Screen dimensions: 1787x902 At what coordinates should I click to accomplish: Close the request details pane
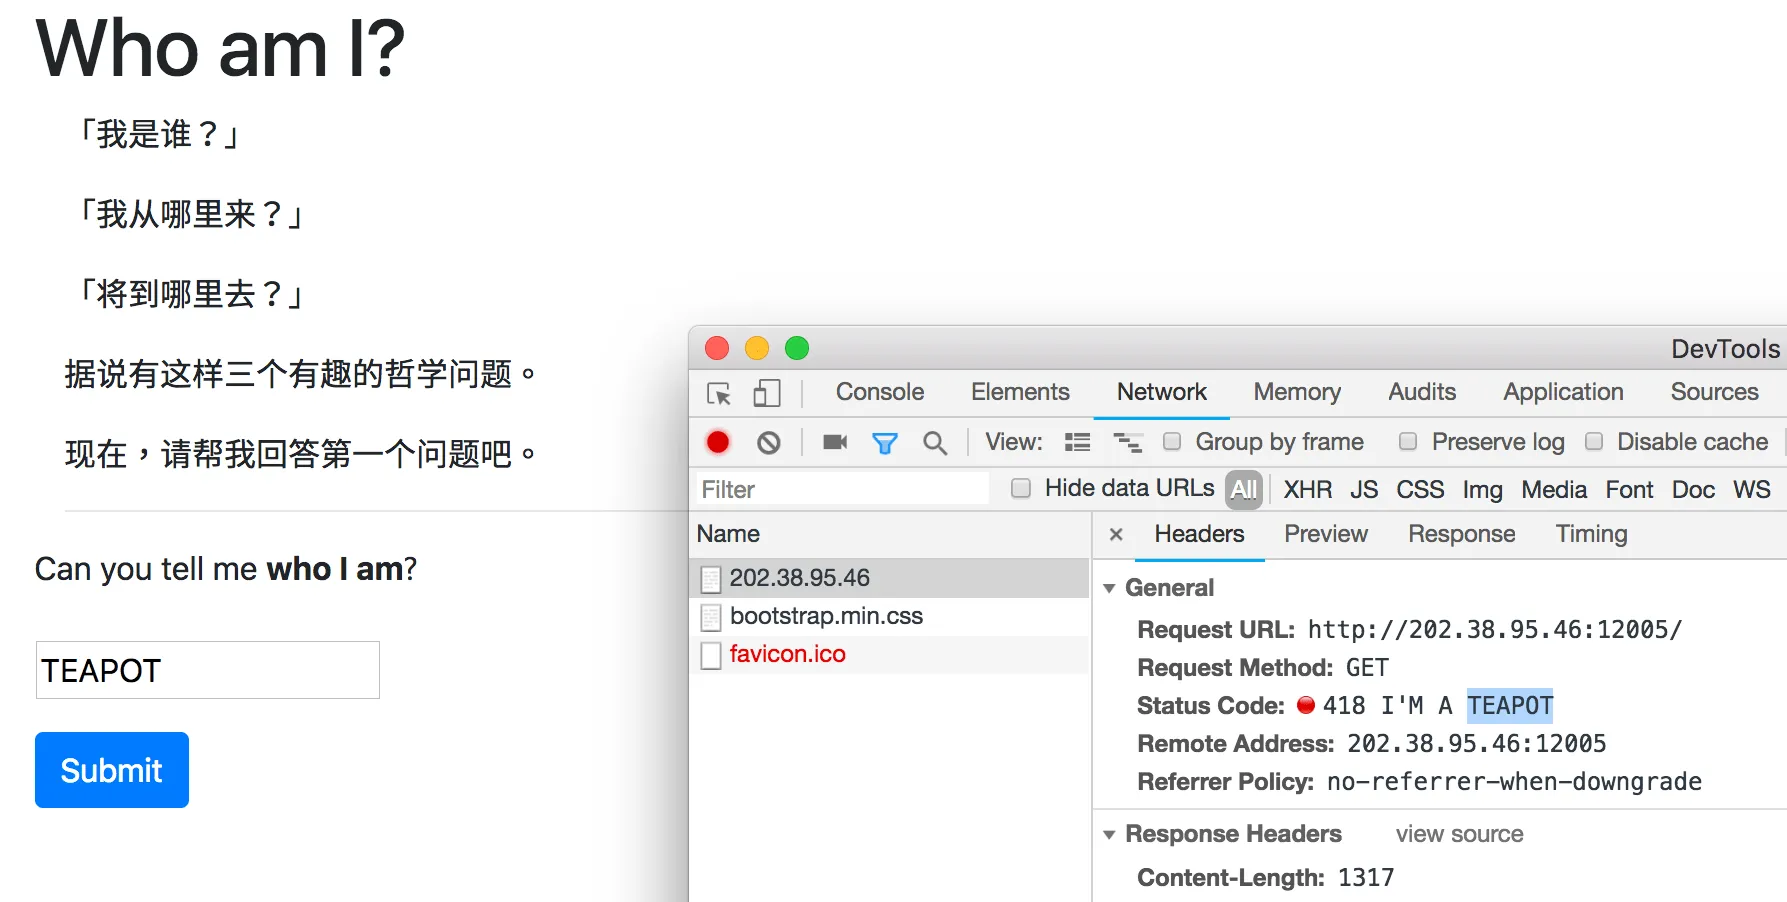(x=1116, y=534)
